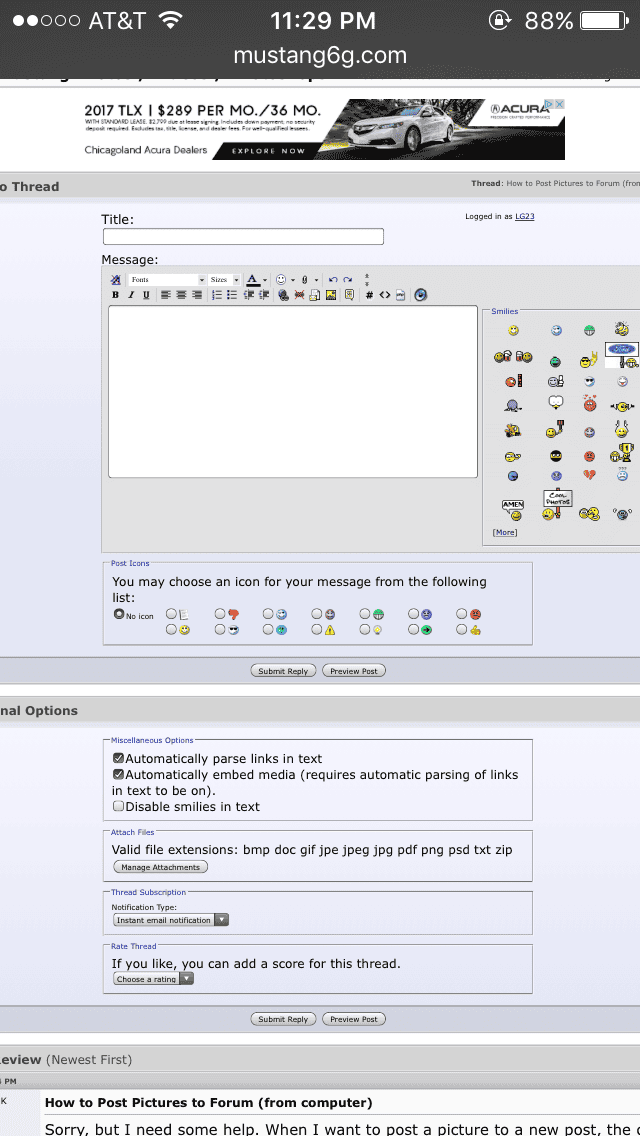Image resolution: width=640 pixels, height=1136 pixels.
Task: Select the warning triangle post icon
Action: coord(317,630)
